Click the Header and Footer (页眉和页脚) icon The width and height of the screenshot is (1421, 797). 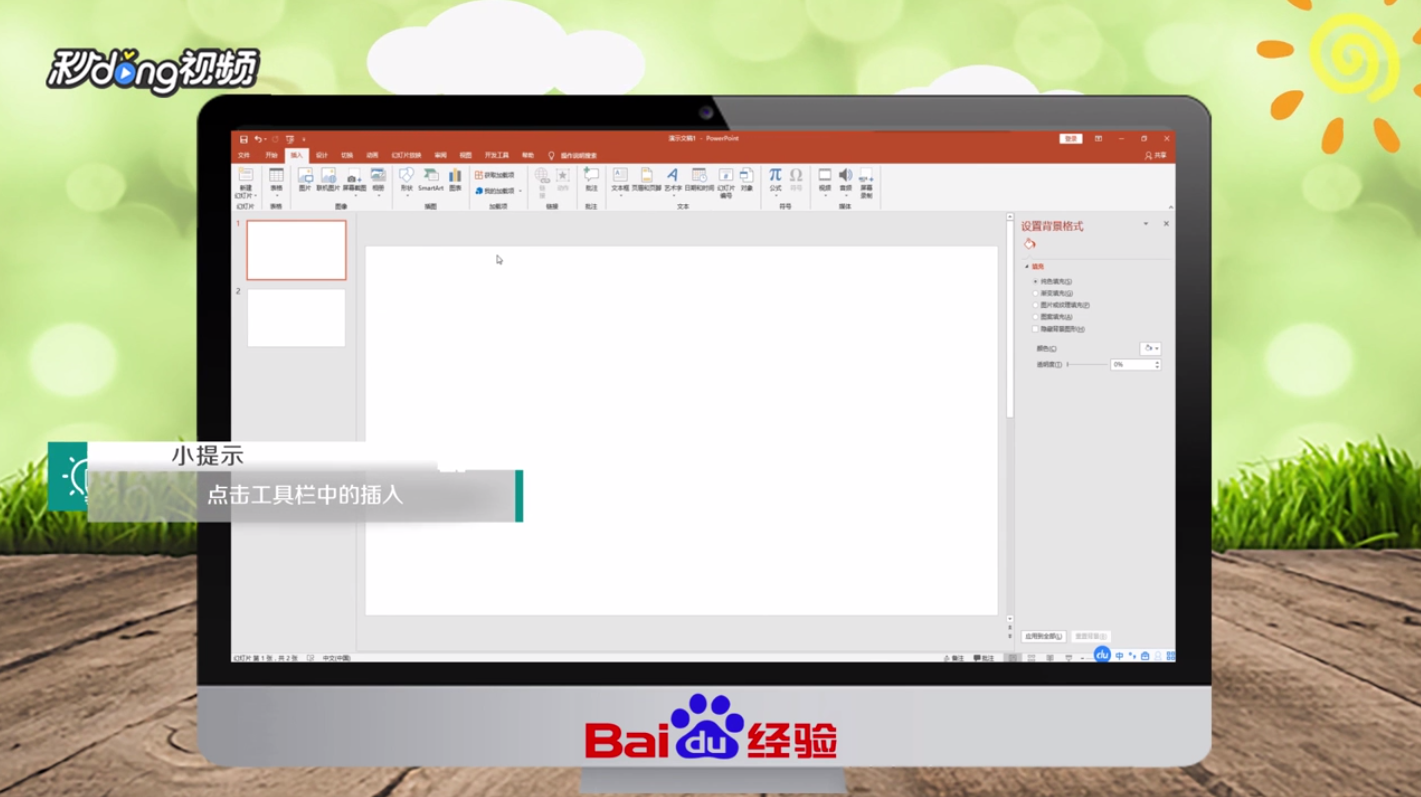646,175
